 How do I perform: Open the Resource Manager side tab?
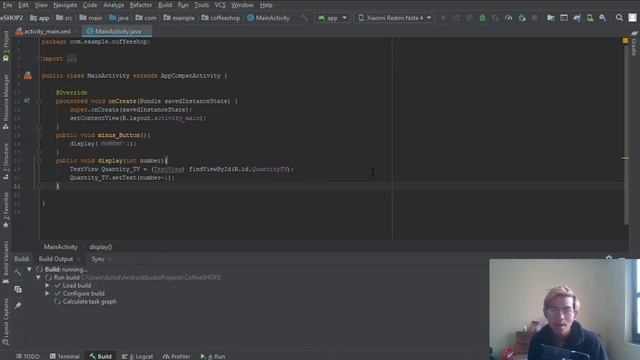tap(6, 102)
